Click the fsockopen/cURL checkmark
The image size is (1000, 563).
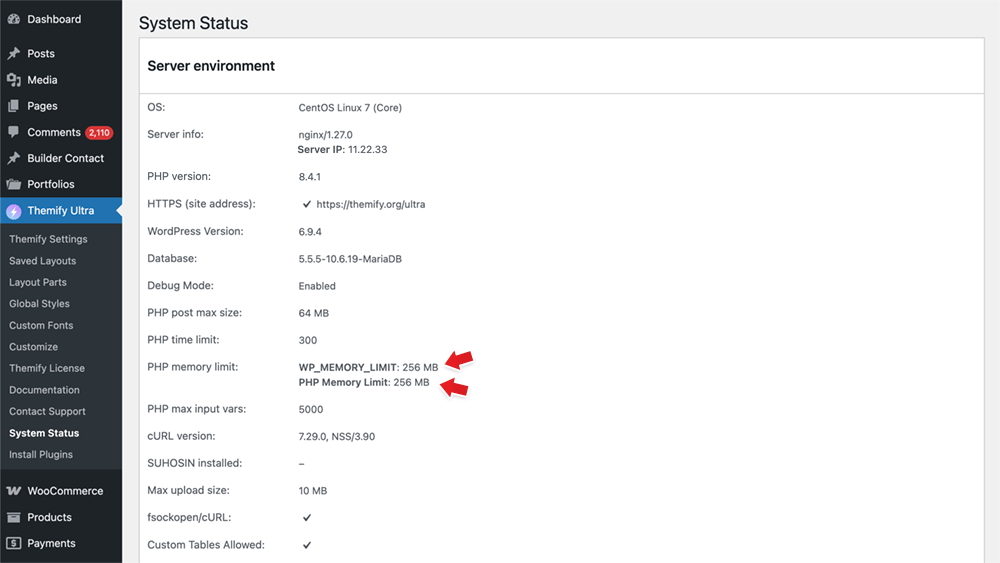click(307, 517)
